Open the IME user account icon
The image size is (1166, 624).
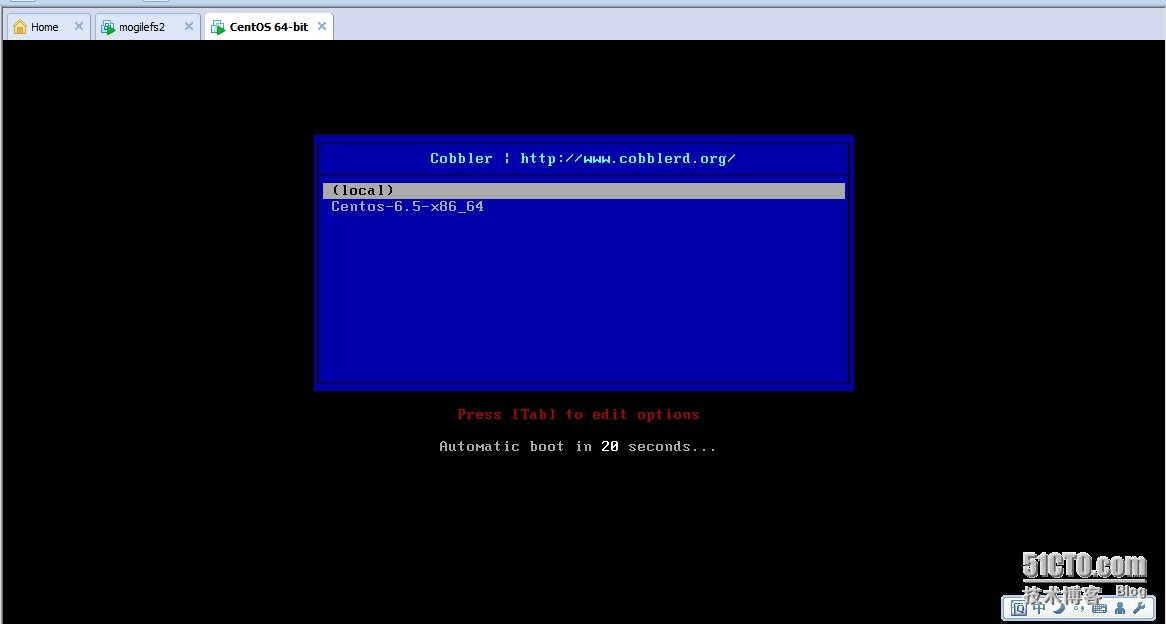pos(1120,608)
